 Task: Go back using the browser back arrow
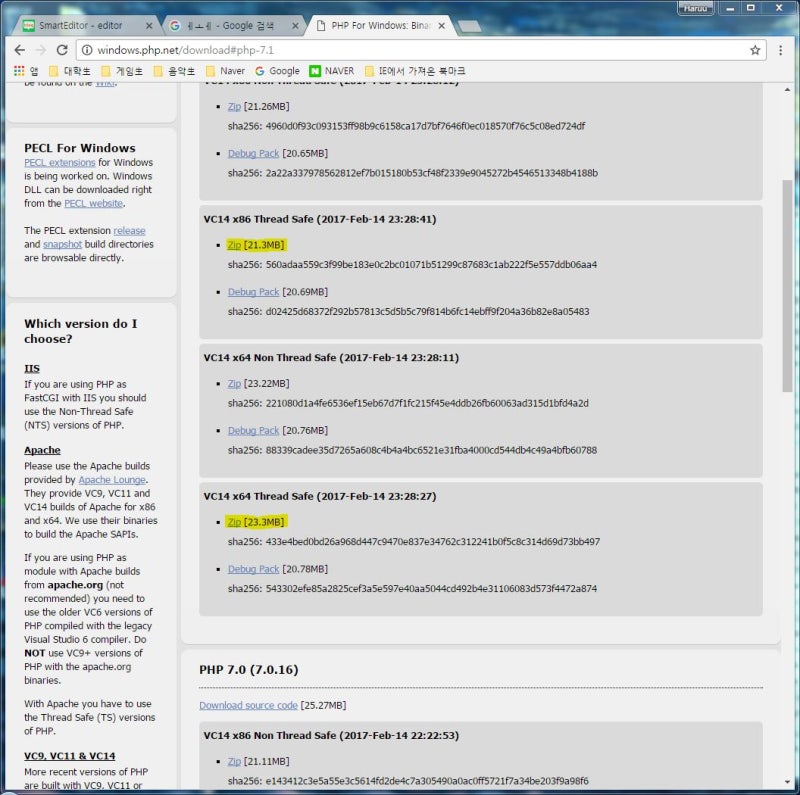(19, 50)
